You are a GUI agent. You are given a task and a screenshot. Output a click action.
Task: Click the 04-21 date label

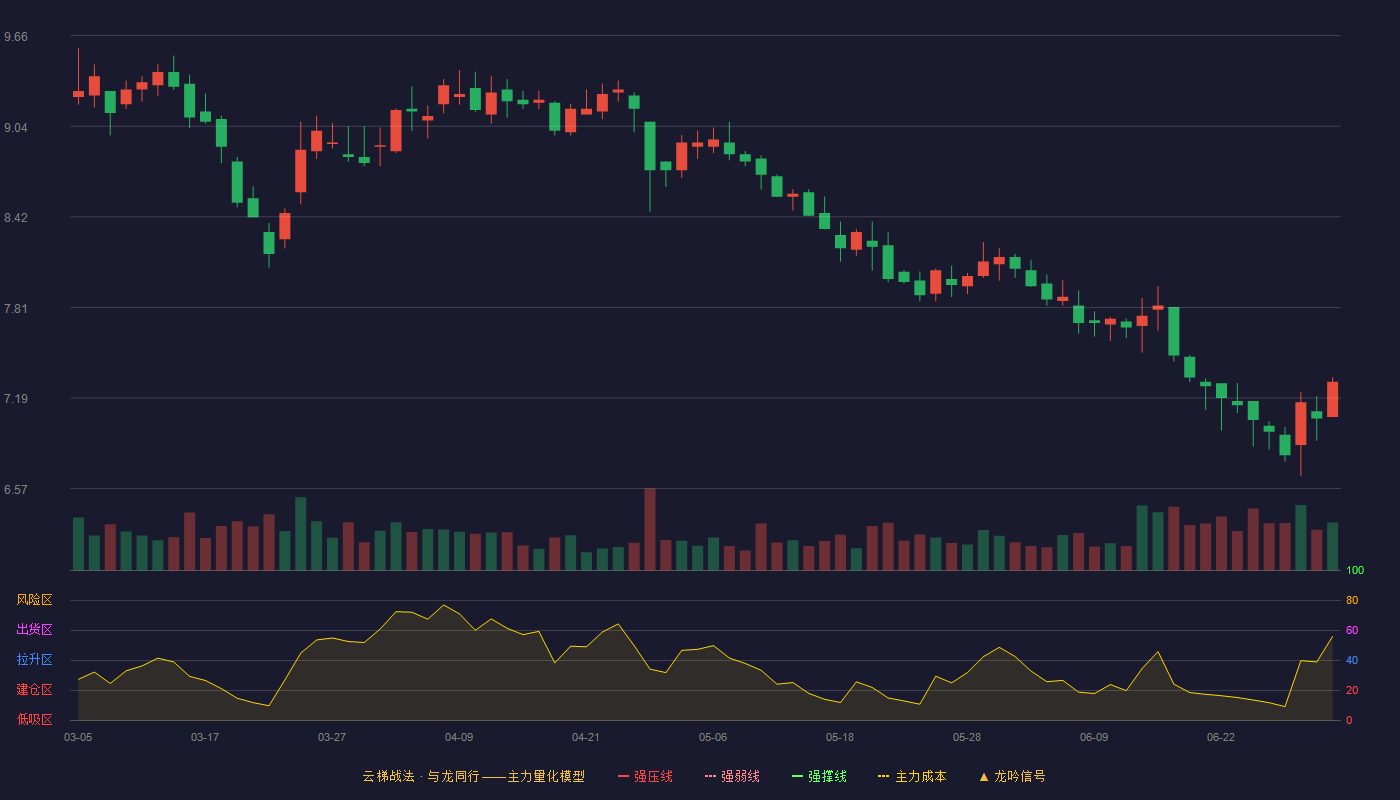[586, 737]
